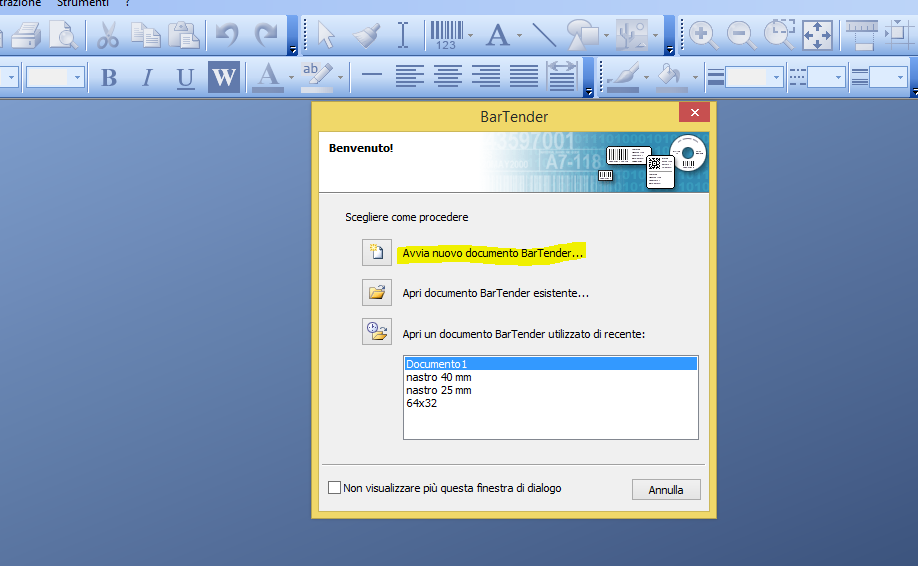
Task: Select the shapes creation tool
Action: pyautogui.click(x=582, y=35)
